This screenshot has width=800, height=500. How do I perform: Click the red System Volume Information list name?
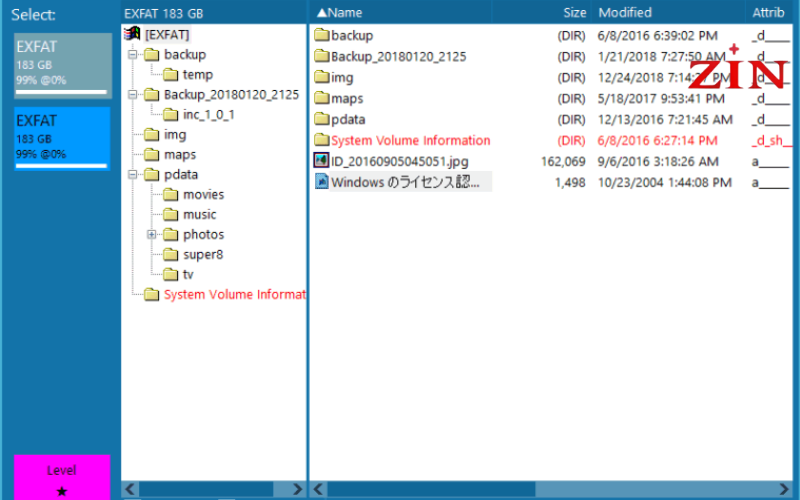(411, 141)
